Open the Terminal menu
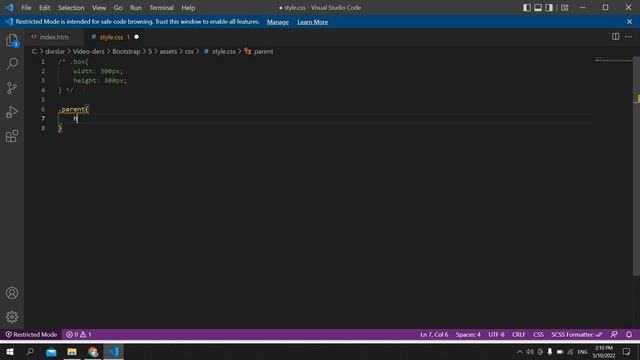The height and width of the screenshot is (360, 640). coord(161,8)
